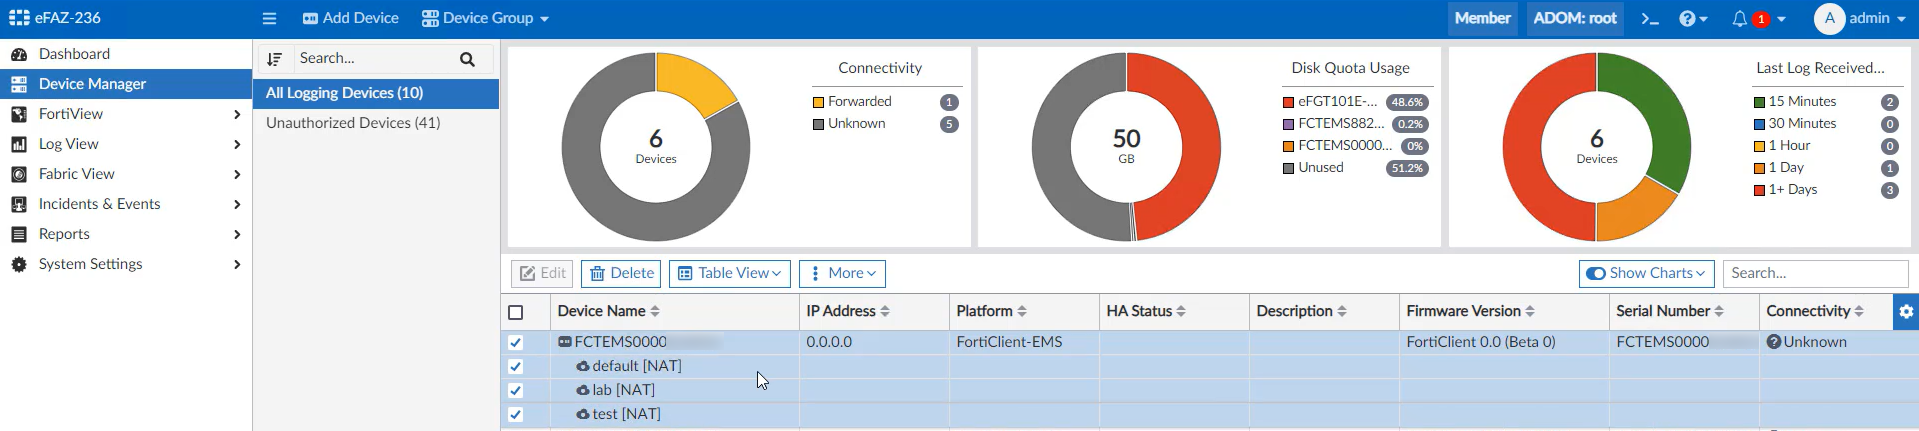Uncheck the lab [NAT] row checkbox
Viewport: 1919px width, 431px height.
pyautogui.click(x=516, y=390)
